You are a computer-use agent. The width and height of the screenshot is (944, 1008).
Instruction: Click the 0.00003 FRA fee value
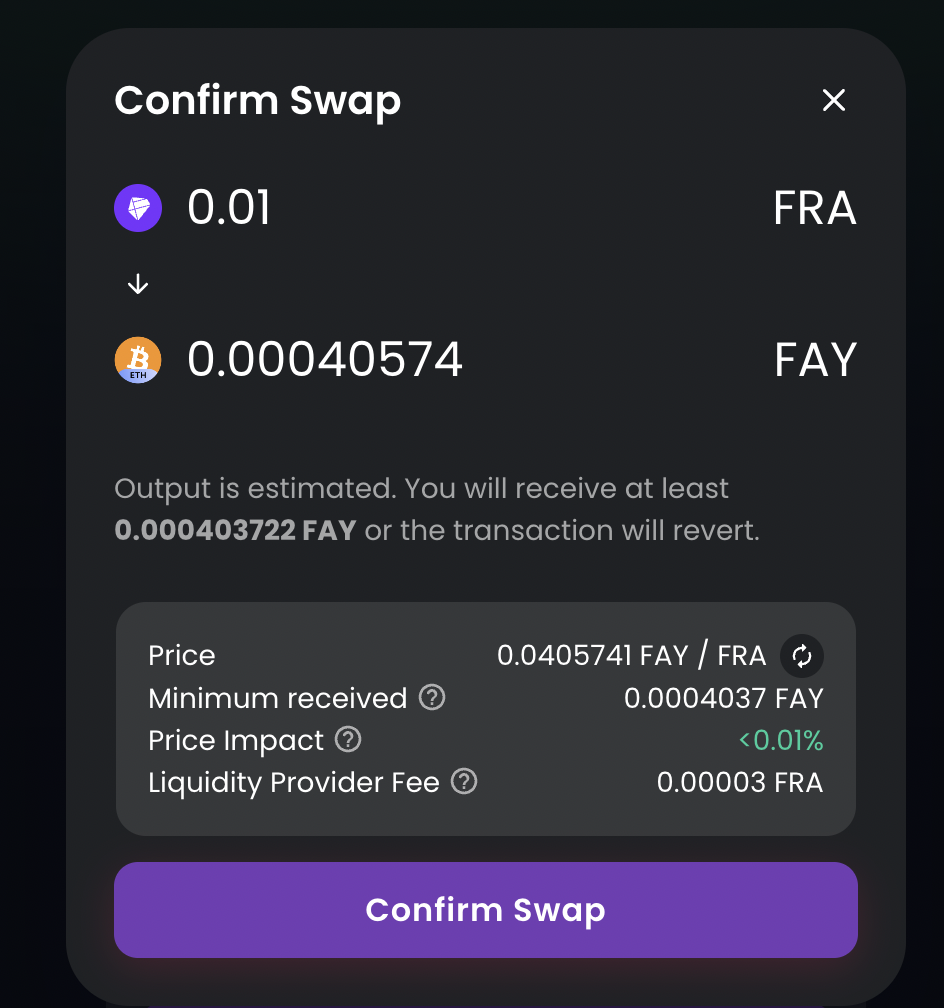point(739,783)
